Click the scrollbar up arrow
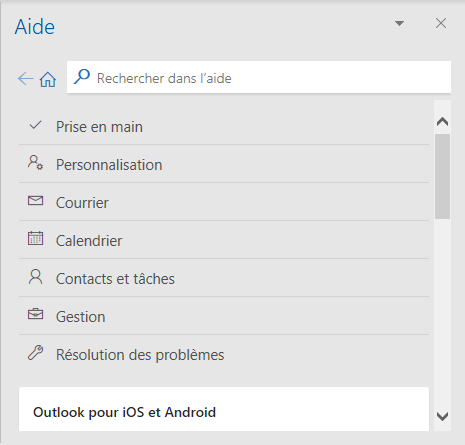Image resolution: width=465 pixels, height=445 pixels. 442,122
